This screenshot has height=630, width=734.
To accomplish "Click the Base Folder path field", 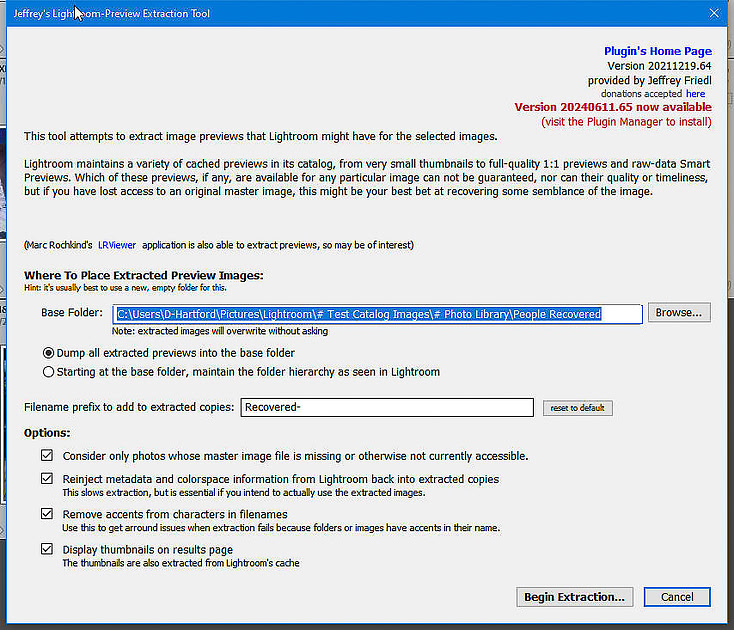I will coord(377,314).
